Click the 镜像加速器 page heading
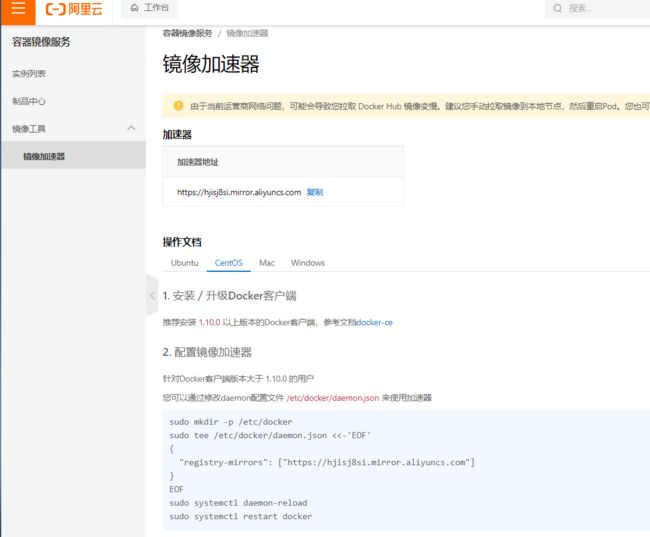 coord(211,64)
